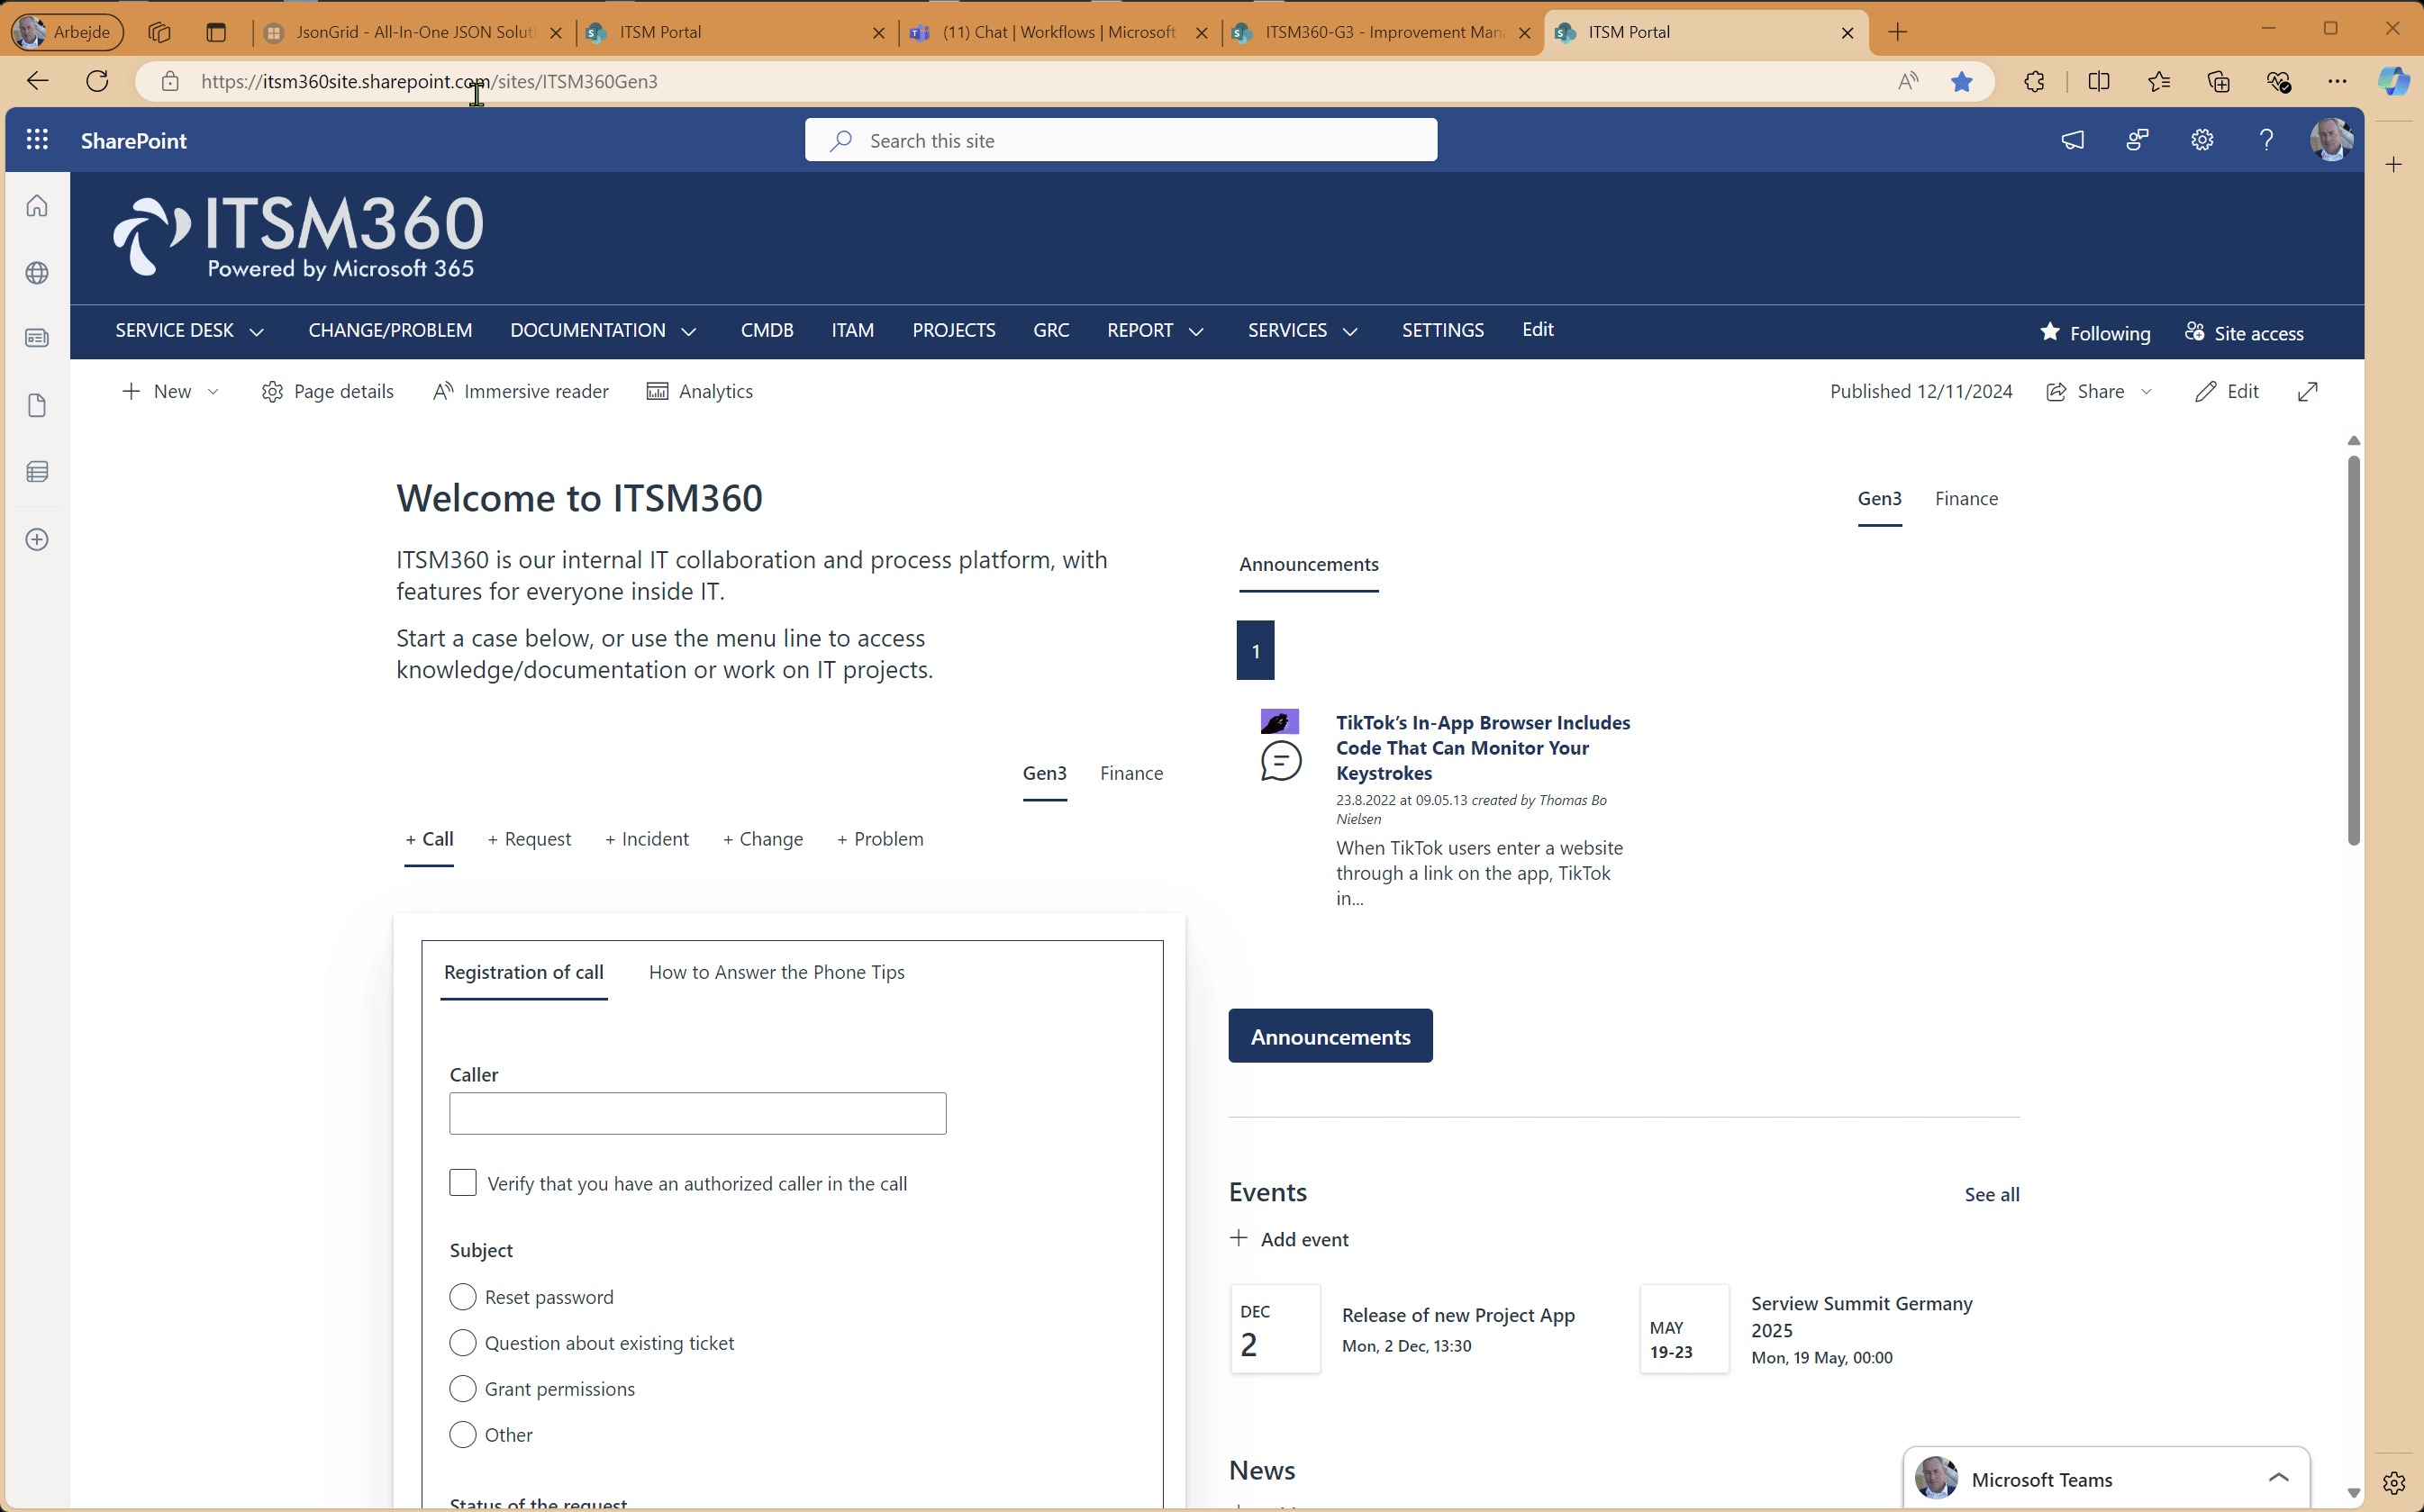Click the Settings gear icon in top bar

pyautogui.click(x=2201, y=140)
